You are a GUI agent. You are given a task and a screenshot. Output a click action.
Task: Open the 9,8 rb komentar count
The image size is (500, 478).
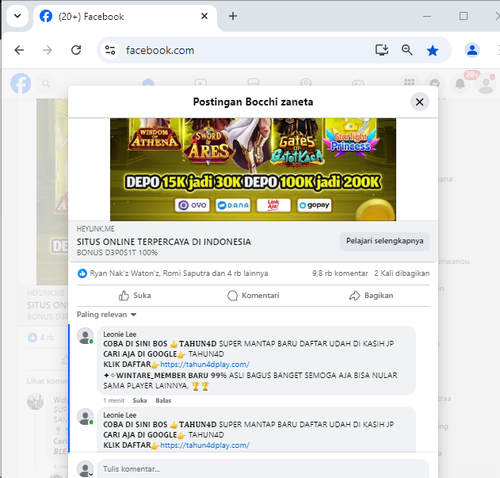pyautogui.click(x=340, y=273)
